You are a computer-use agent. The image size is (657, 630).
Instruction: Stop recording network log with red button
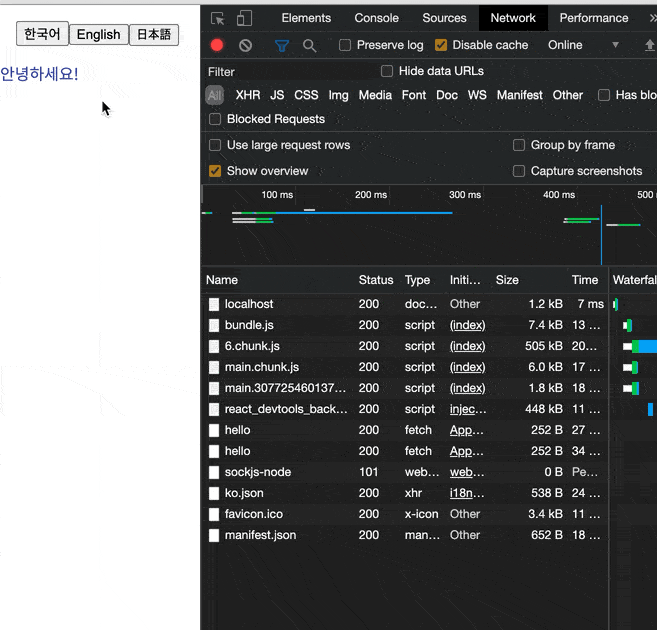coord(217,45)
